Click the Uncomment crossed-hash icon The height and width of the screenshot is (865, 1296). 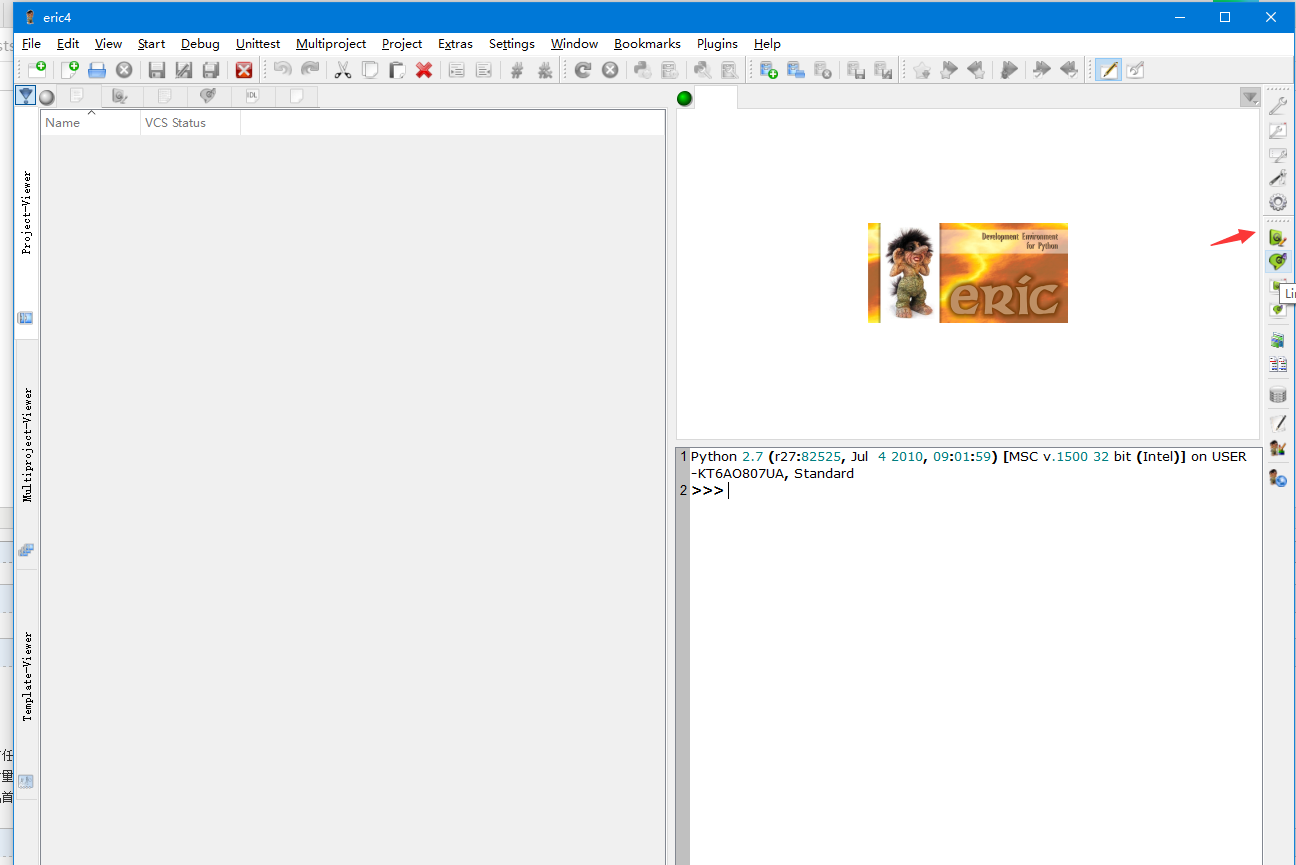click(x=545, y=70)
